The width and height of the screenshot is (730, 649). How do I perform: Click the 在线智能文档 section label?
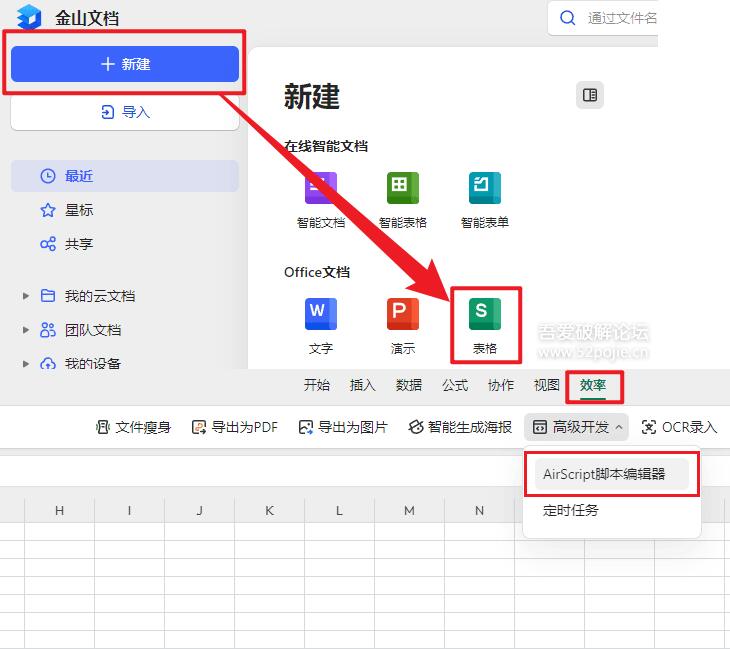326,146
